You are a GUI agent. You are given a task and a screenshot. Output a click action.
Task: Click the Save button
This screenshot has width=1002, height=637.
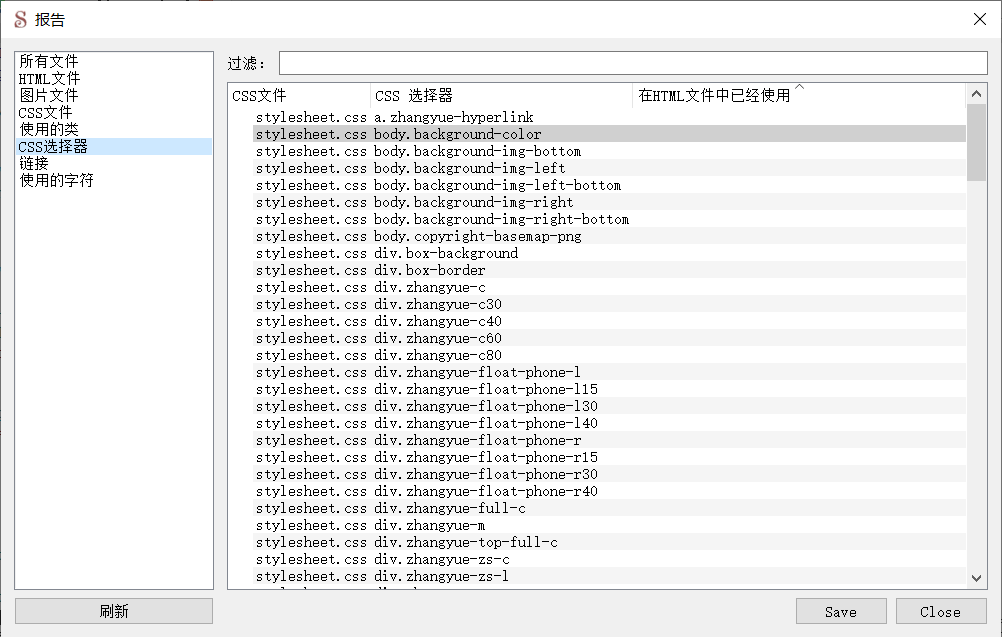840,611
